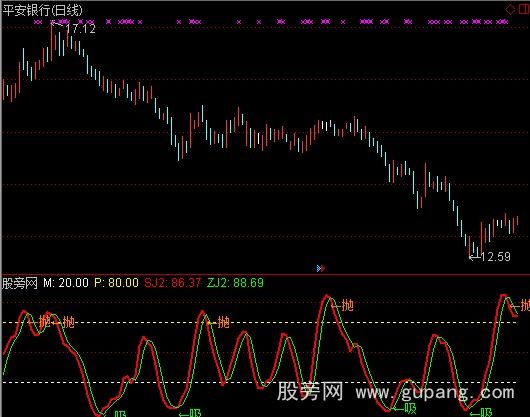Screen dimensions: 530x417
Task: Click the SJ2: 86.37 indicator value
Action: pyautogui.click(x=173, y=283)
